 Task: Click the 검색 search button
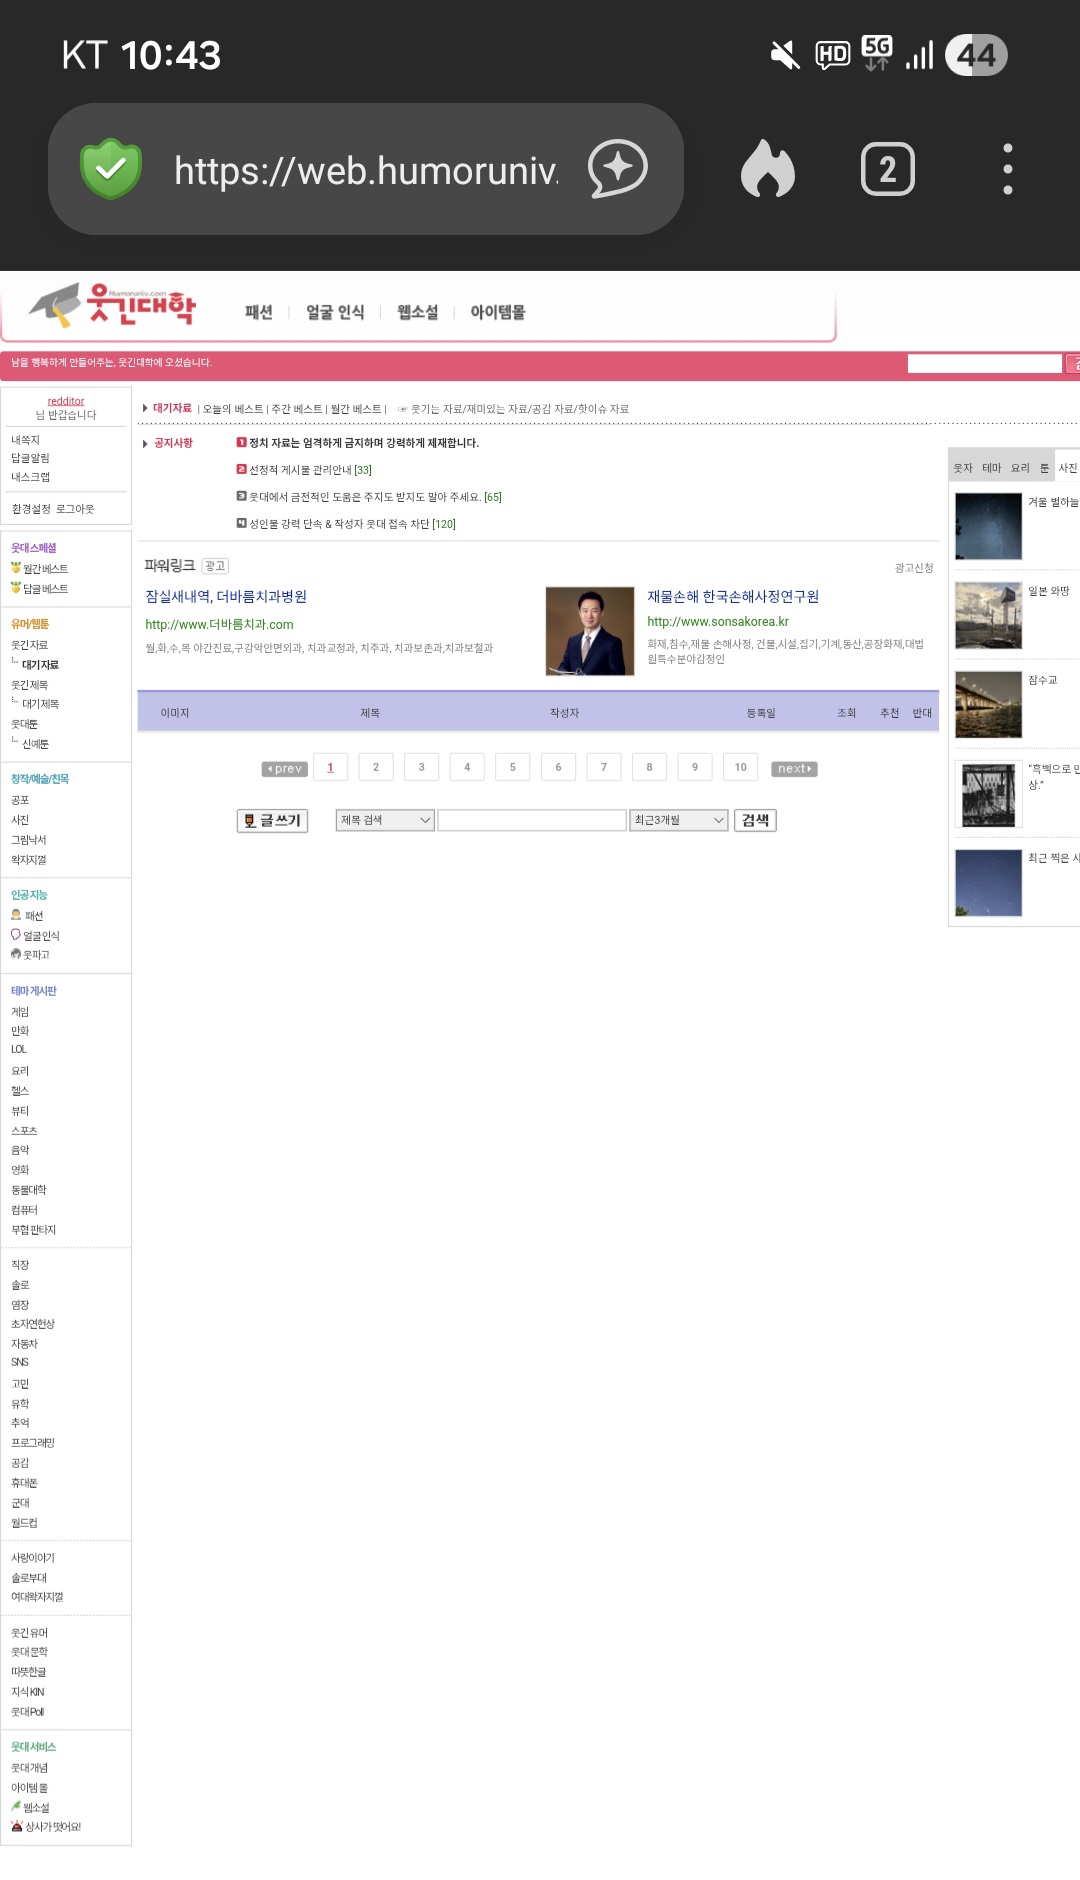click(x=755, y=820)
